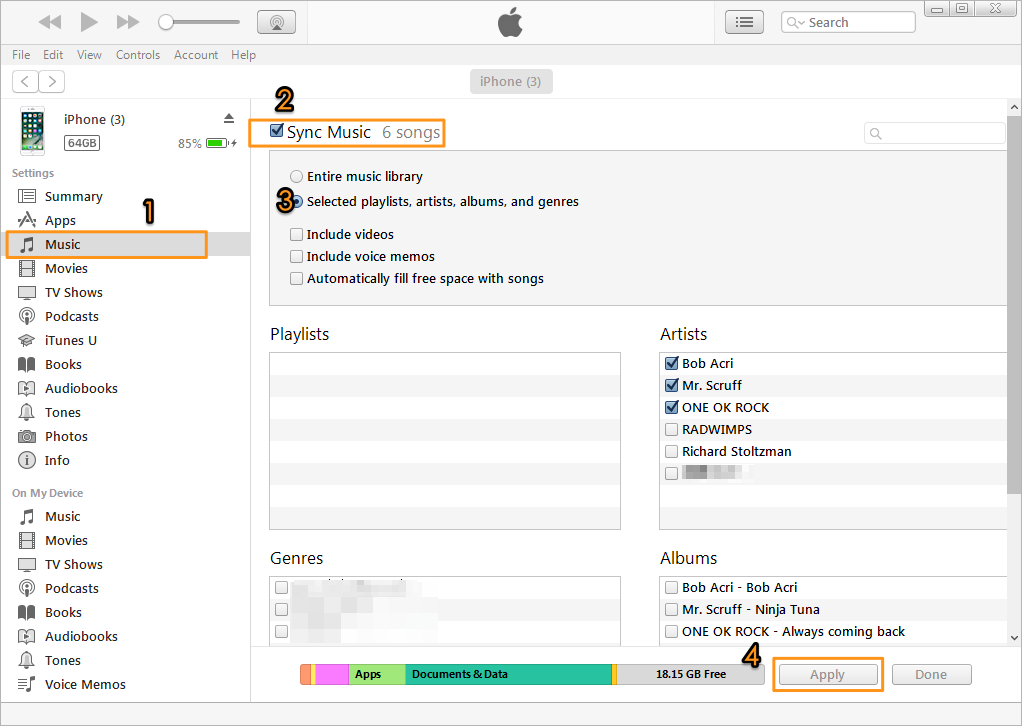Uncheck the Mr. Scruff artist
This screenshot has width=1022, height=726.
pos(671,386)
